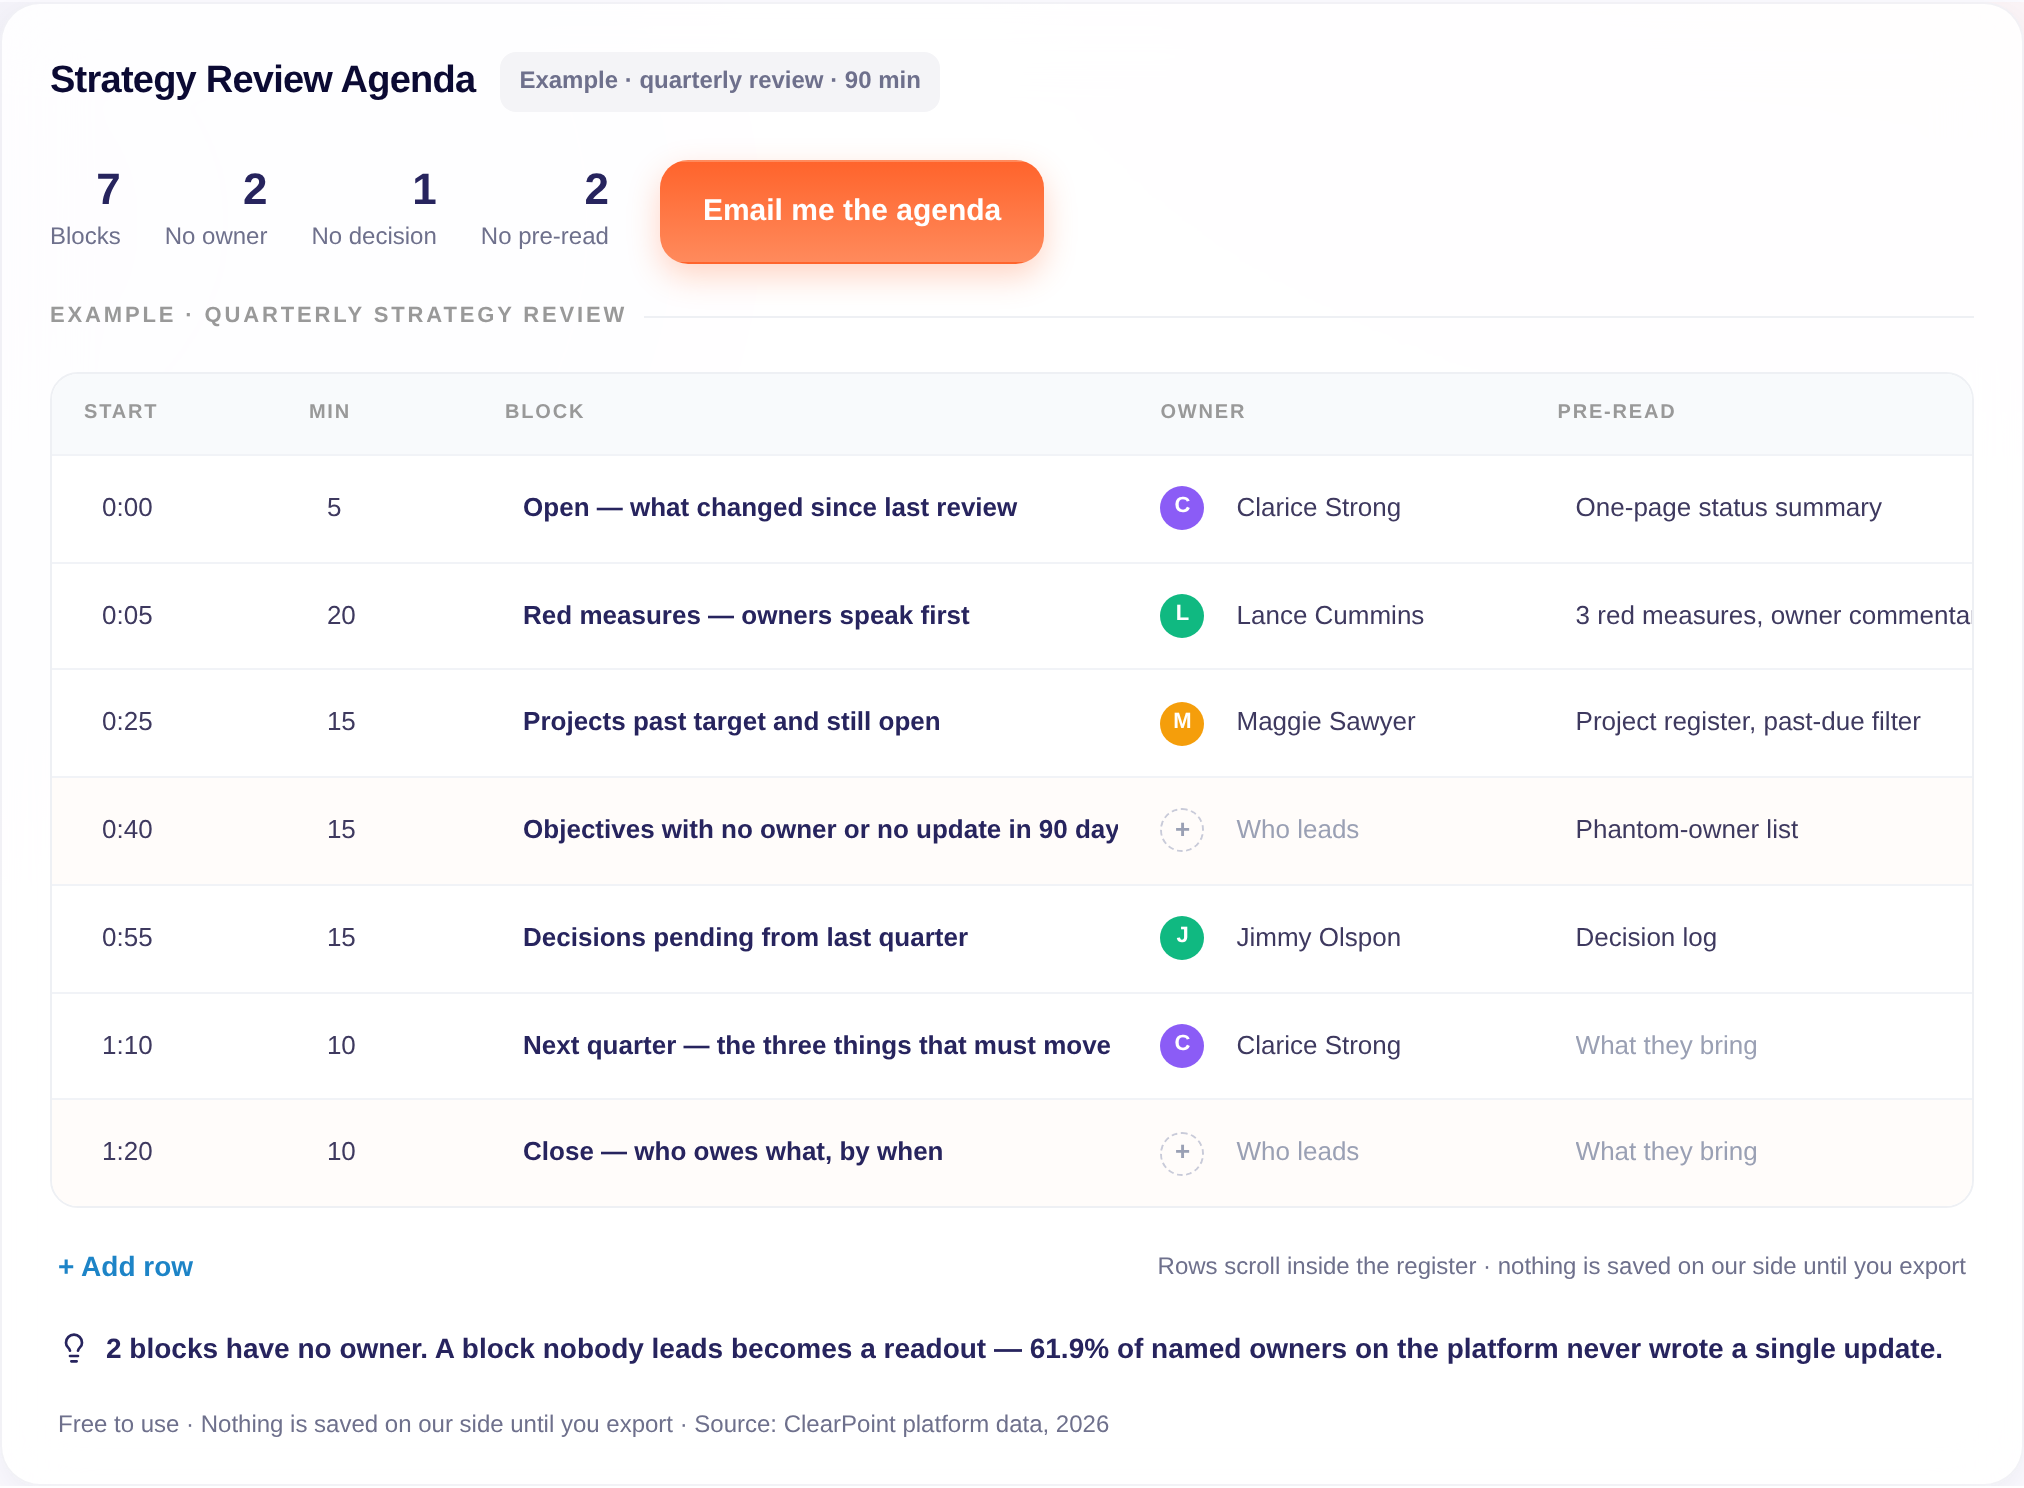Click the 'Example · quarterly review · 90 min' badge
Viewport: 2024px width, 1488px height.
coord(719,81)
